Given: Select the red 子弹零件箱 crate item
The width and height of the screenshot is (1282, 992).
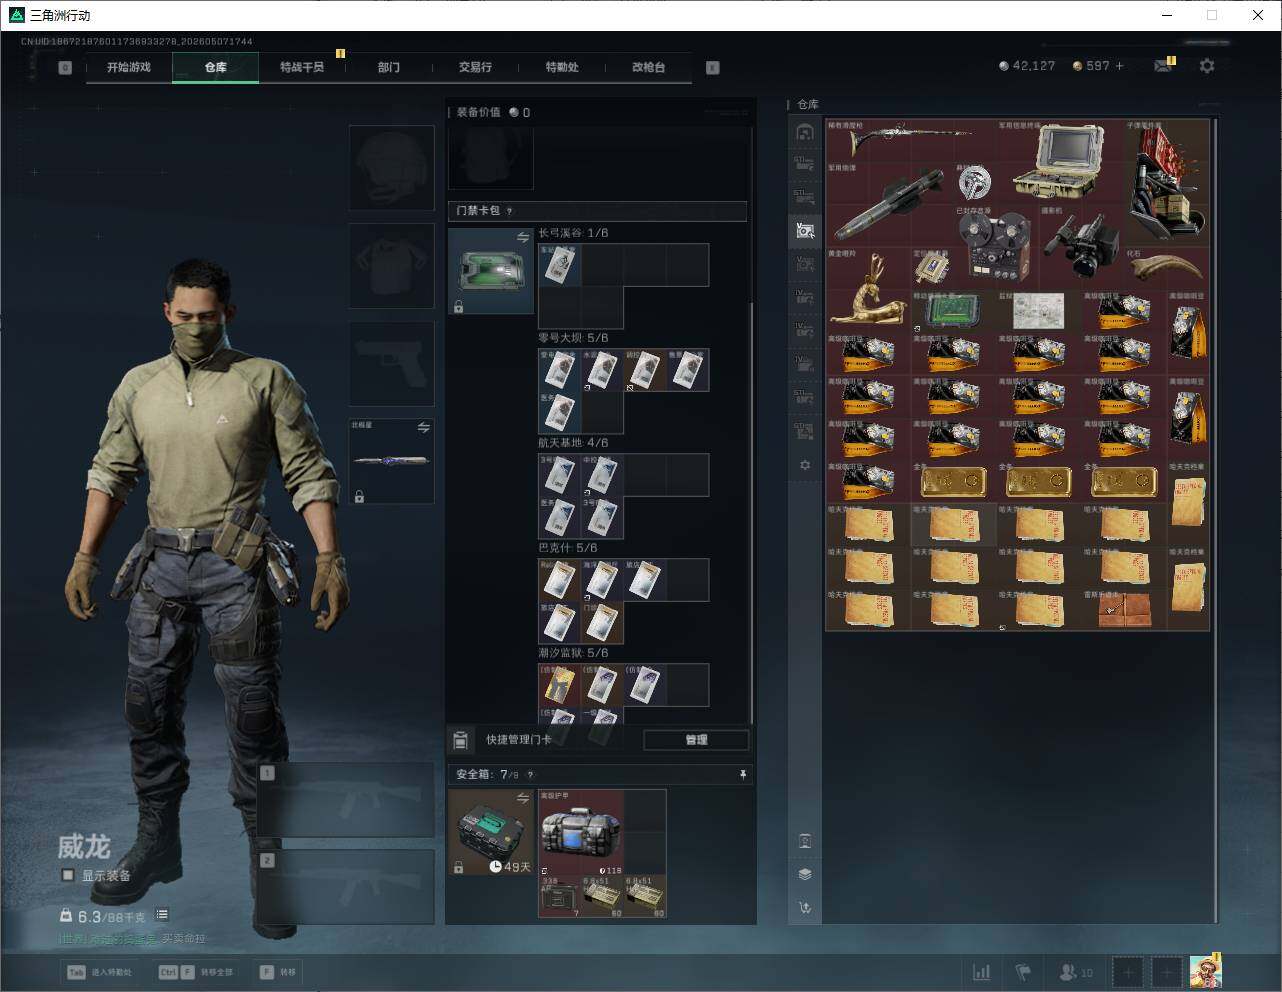Looking at the screenshot, I should point(1167,183).
